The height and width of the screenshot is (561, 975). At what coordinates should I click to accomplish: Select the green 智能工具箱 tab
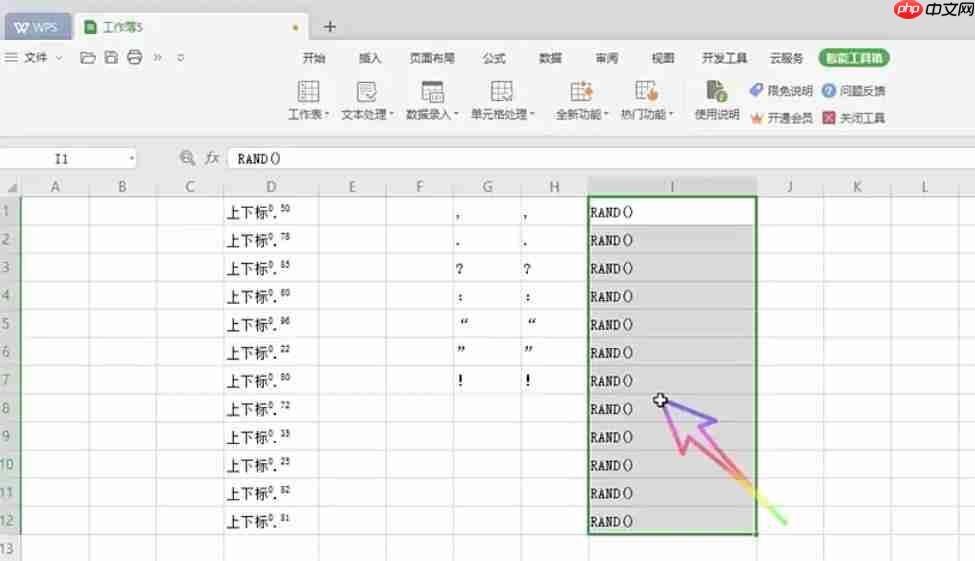coord(854,58)
